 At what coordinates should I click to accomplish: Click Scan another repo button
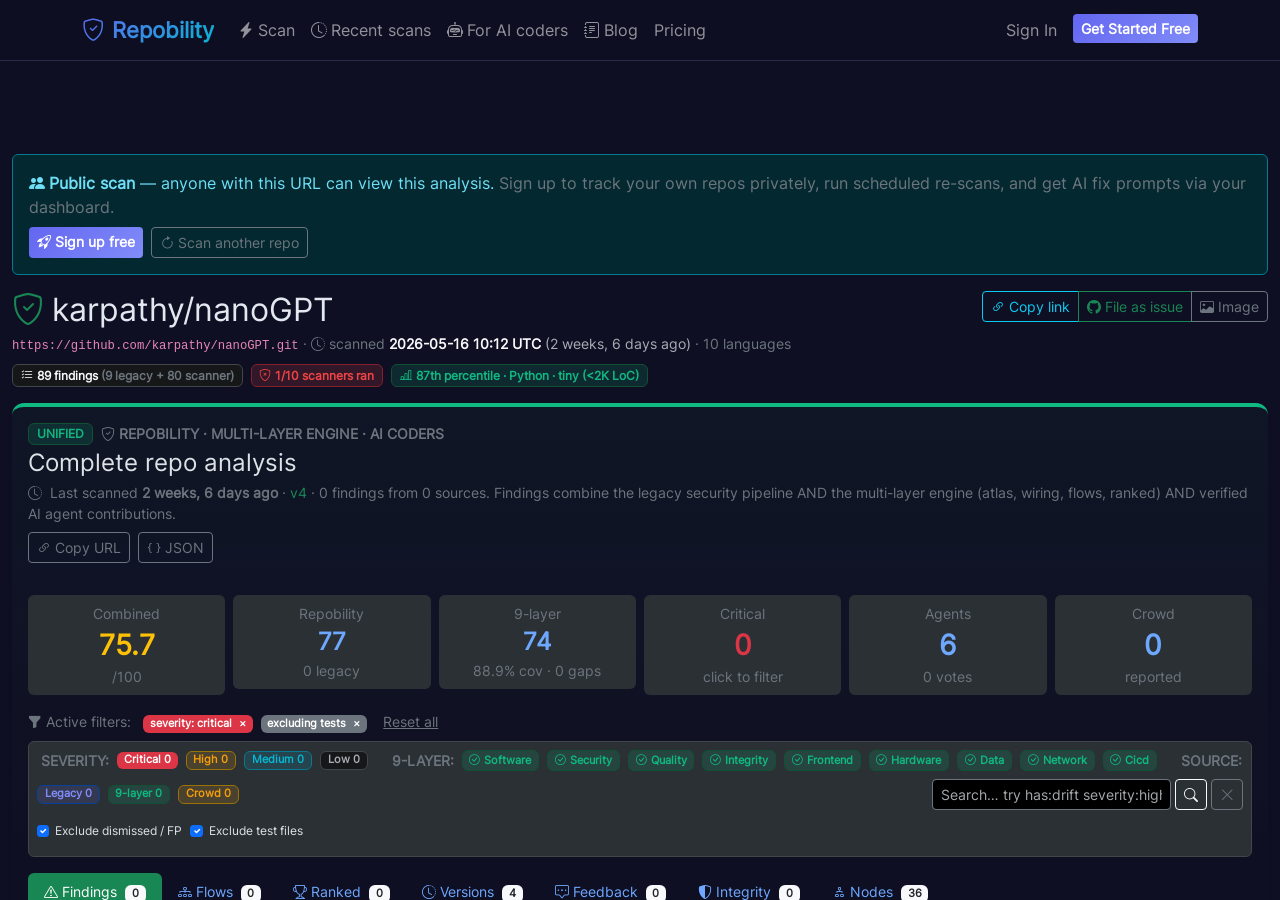229,242
